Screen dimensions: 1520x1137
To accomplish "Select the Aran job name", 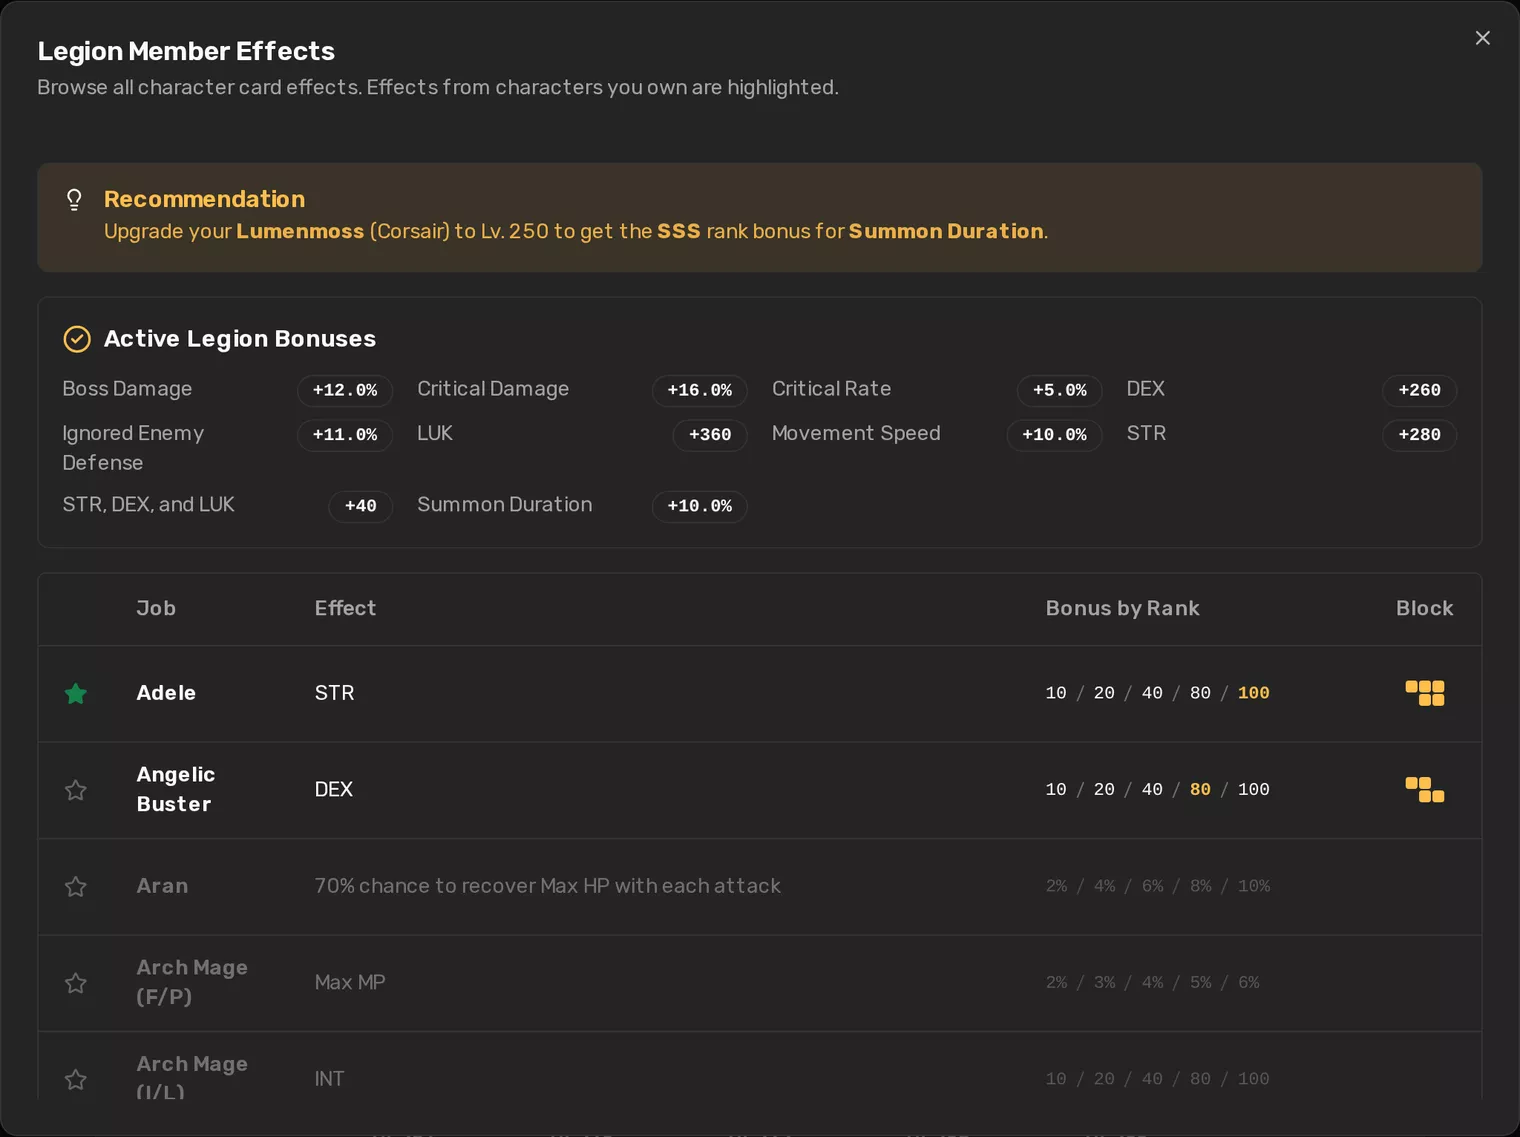I will (162, 886).
